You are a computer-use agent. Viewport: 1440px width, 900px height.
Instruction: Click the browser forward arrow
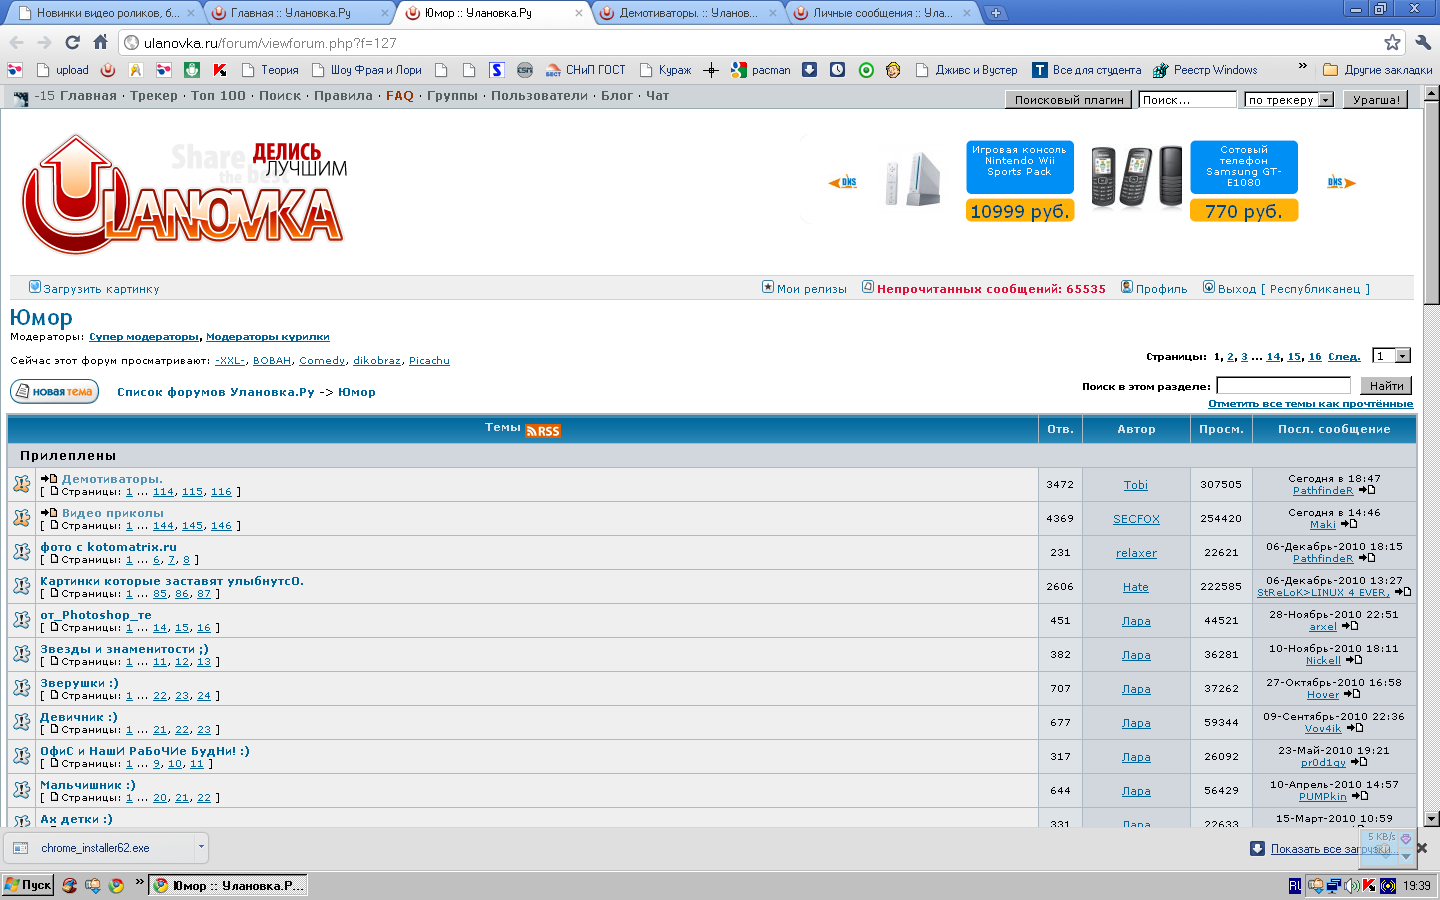44,42
